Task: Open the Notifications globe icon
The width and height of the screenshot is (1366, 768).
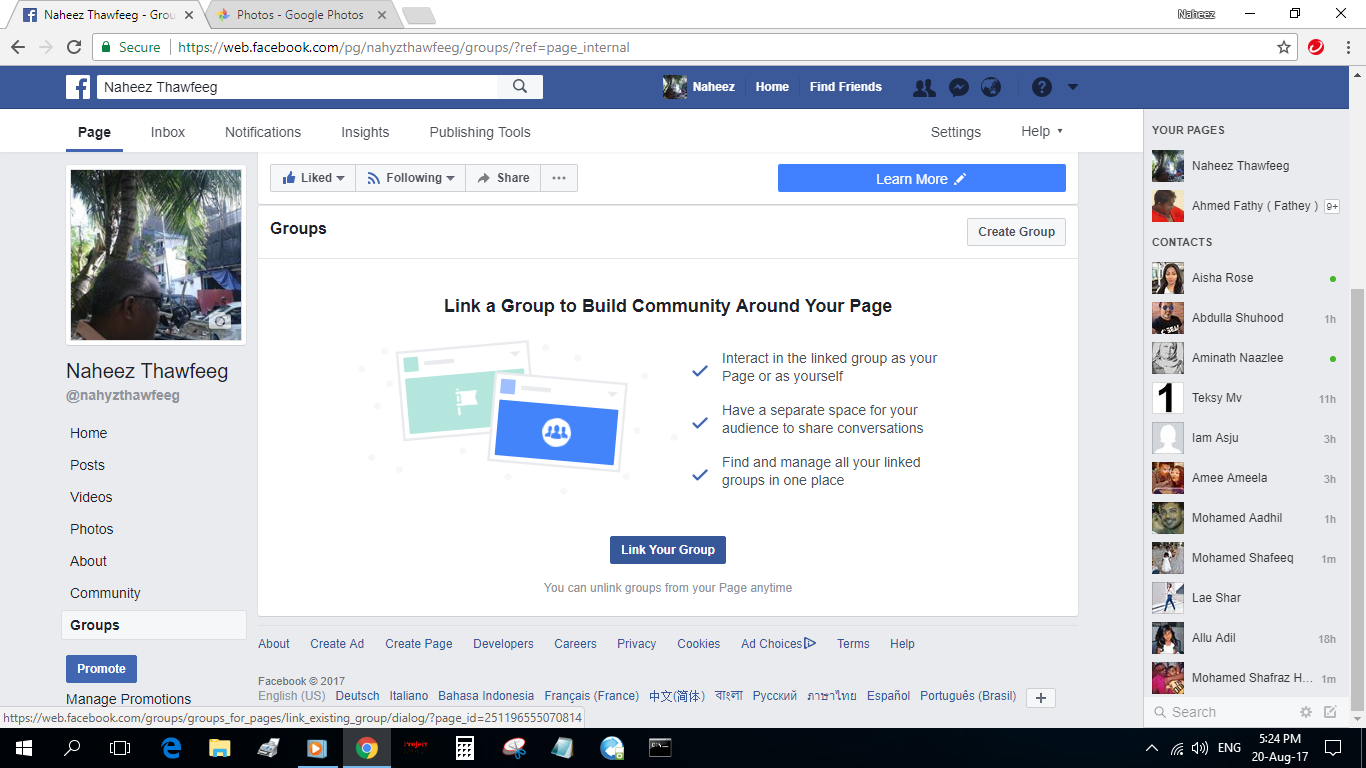Action: coord(991,87)
